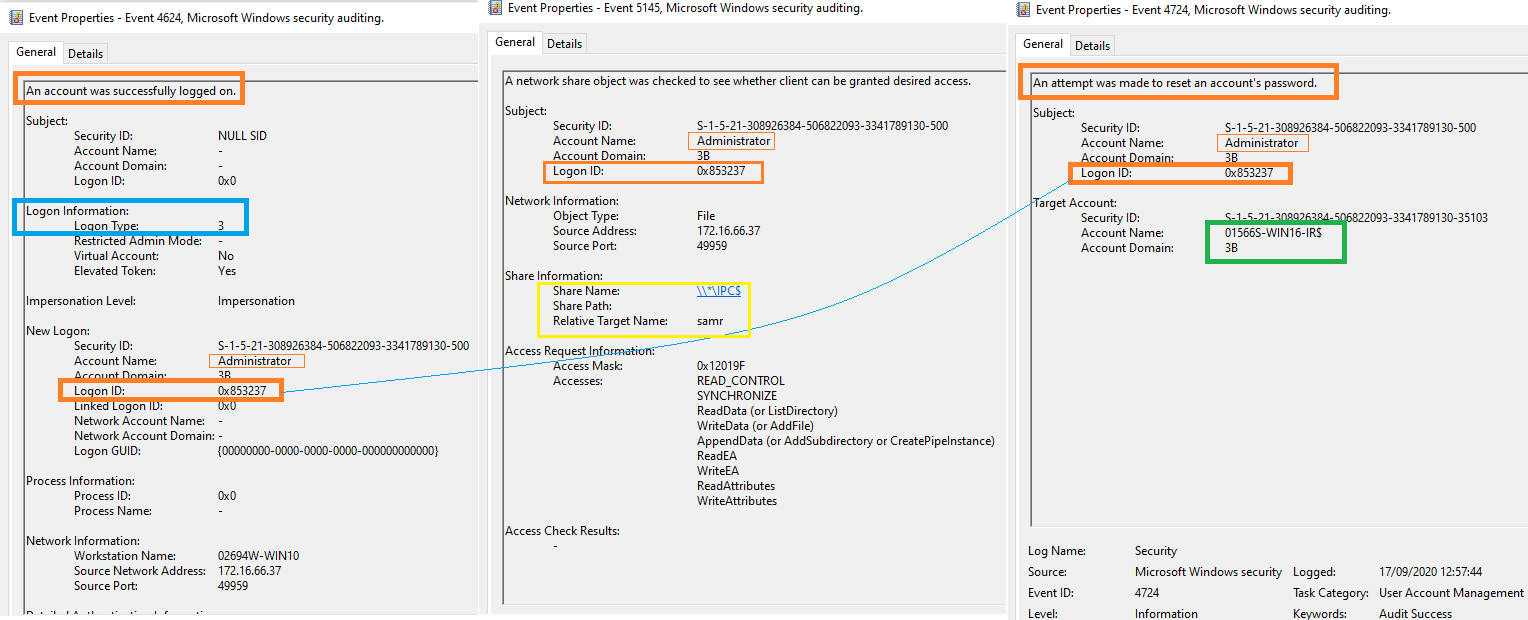This screenshot has width=1528, height=620.
Task: Click Relative Target Name samr value
Action: 710,321
